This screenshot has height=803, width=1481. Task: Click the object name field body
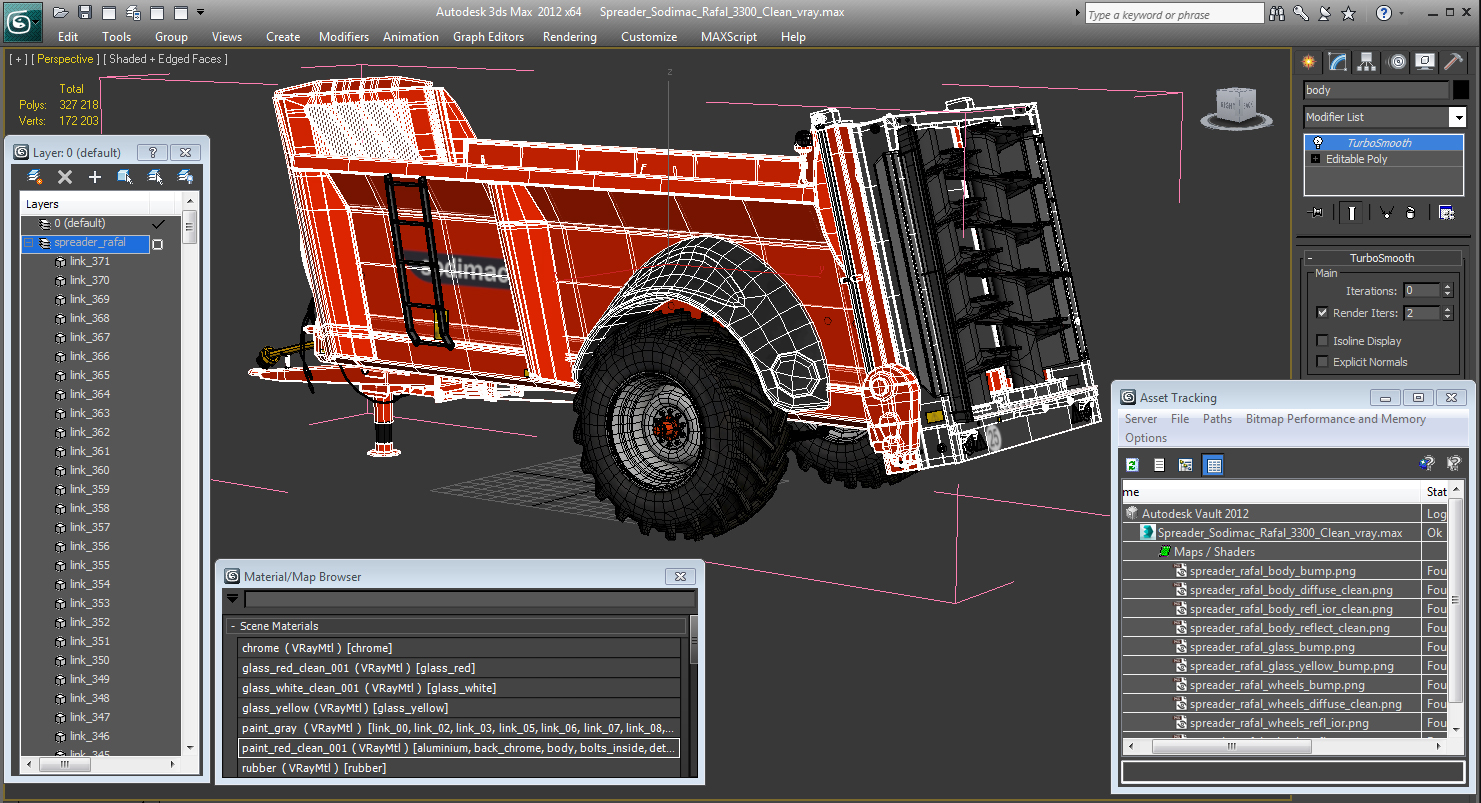pos(1375,90)
